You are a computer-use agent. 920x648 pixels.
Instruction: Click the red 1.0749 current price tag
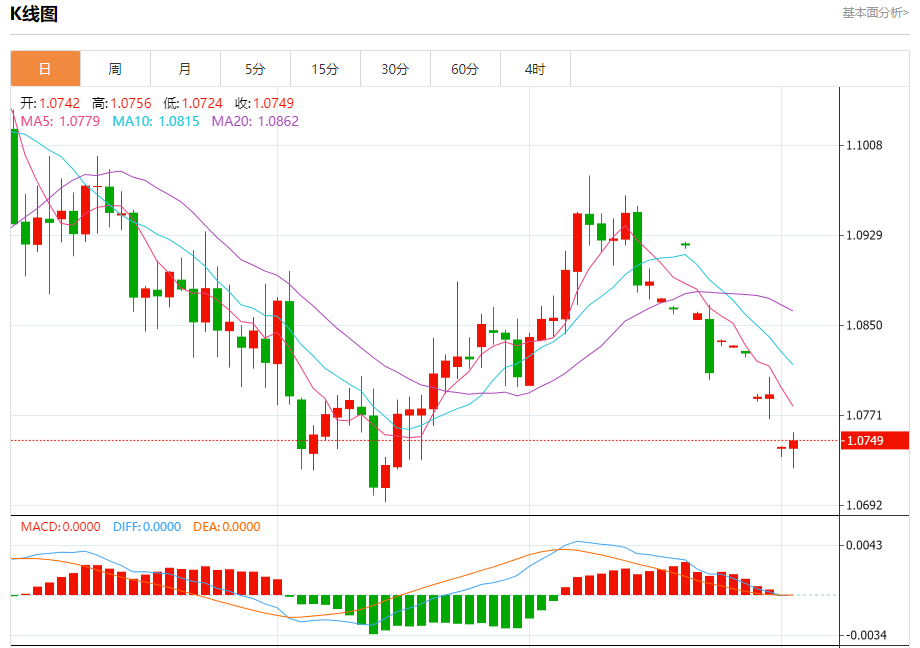tap(875, 441)
